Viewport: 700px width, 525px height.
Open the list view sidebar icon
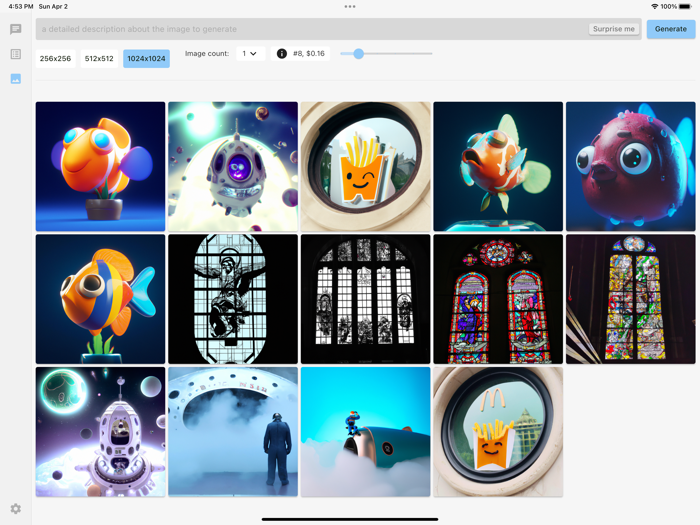tap(15, 54)
